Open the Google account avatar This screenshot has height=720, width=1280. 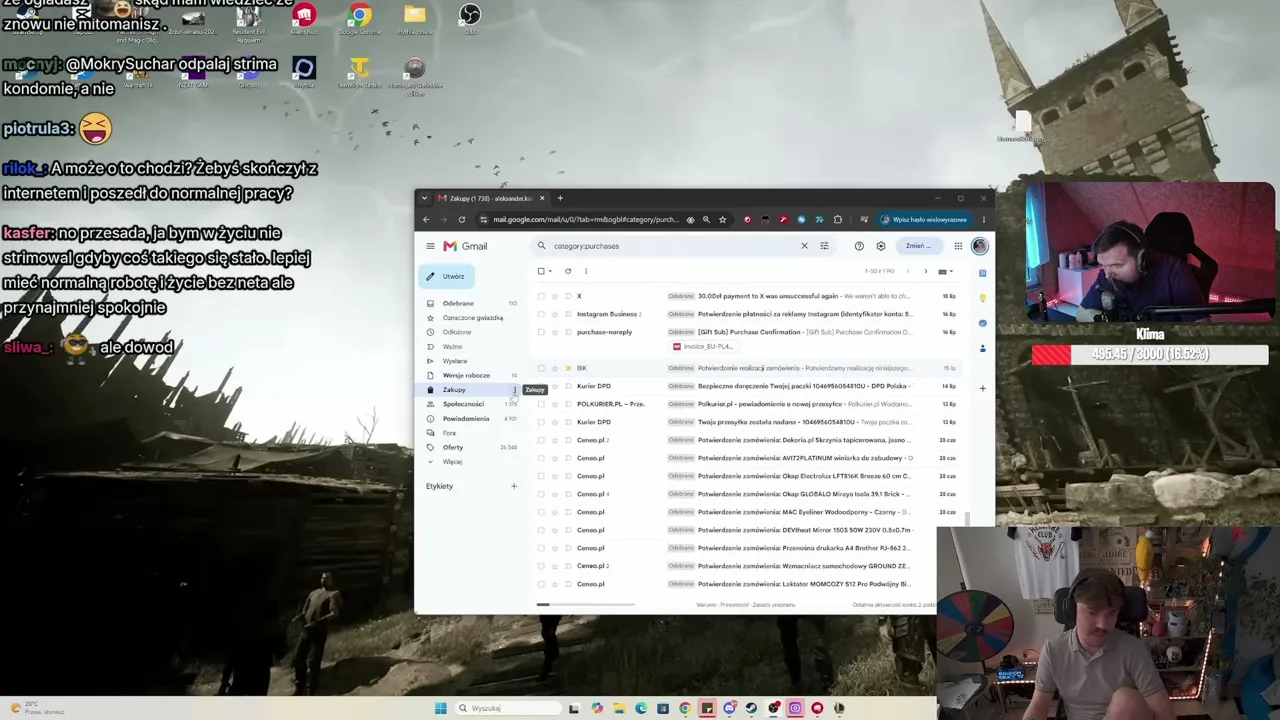(x=979, y=246)
